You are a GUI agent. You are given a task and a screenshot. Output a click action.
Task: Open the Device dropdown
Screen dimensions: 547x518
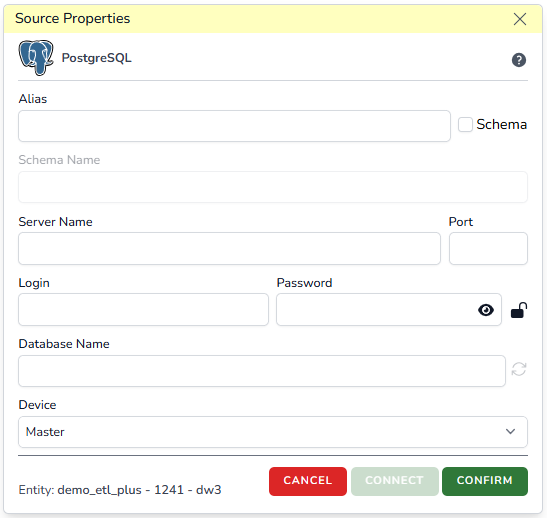pos(273,432)
